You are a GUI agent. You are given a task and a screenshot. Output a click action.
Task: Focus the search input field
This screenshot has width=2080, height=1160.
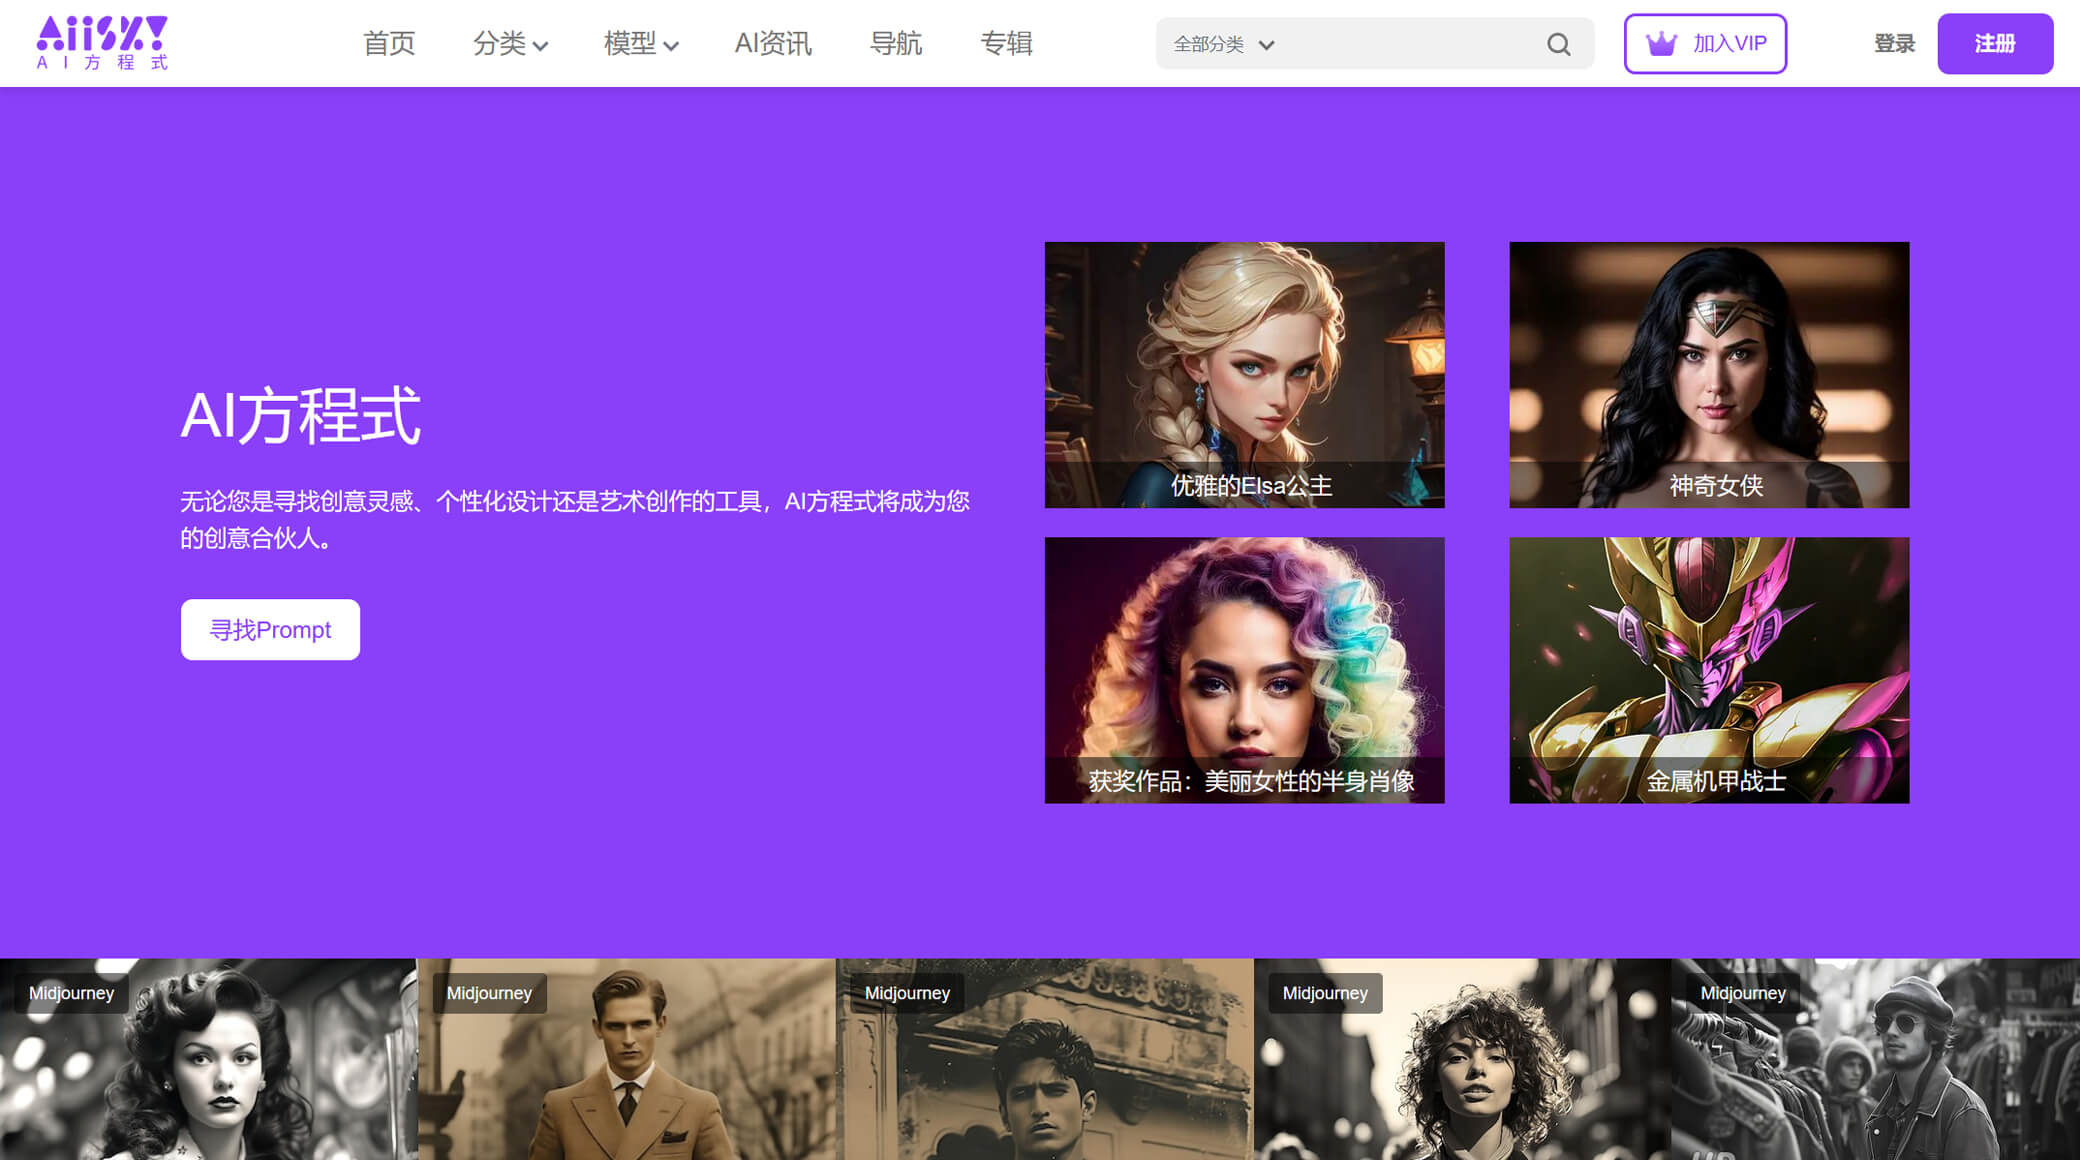[x=1410, y=44]
